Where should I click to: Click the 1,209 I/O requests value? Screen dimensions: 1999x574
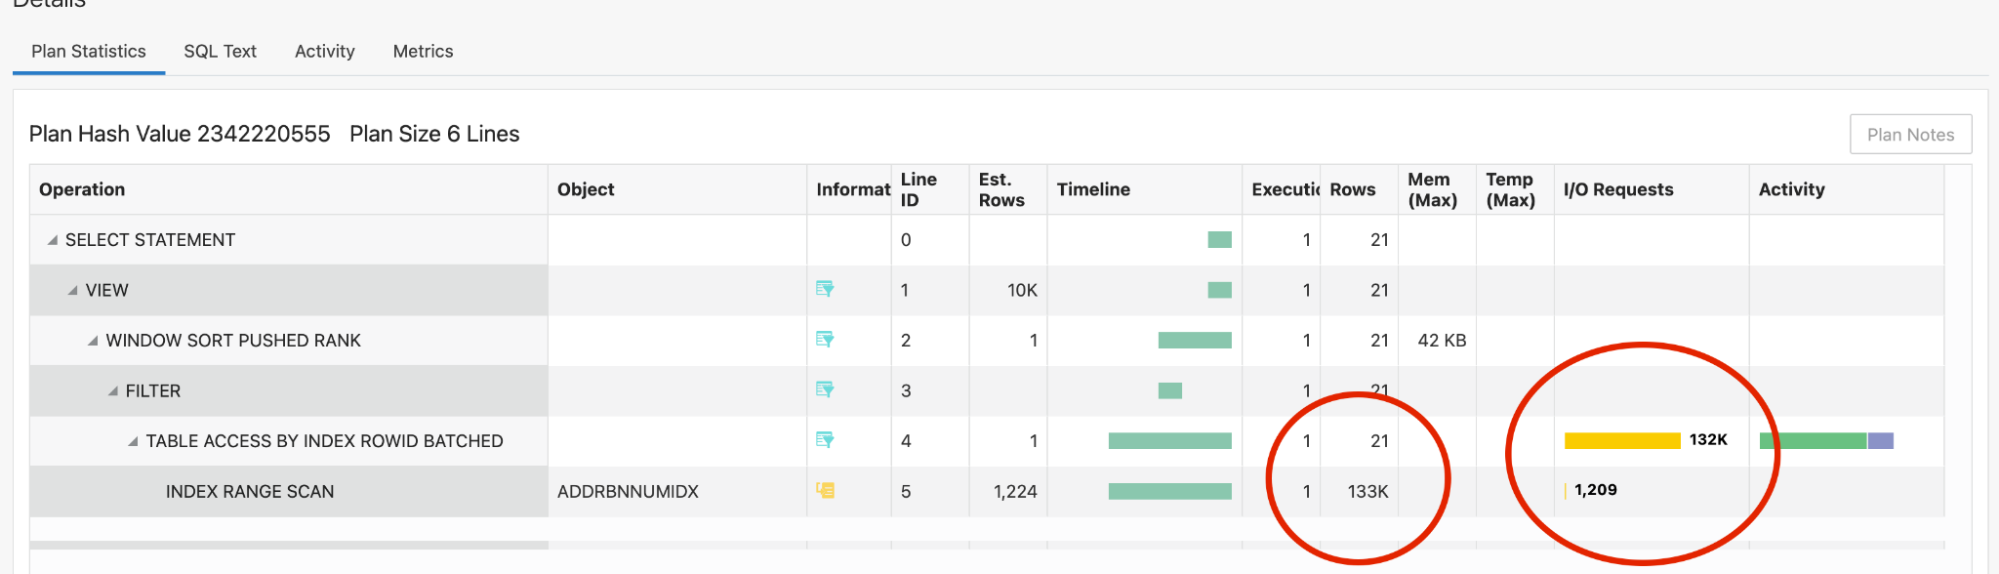(1595, 490)
